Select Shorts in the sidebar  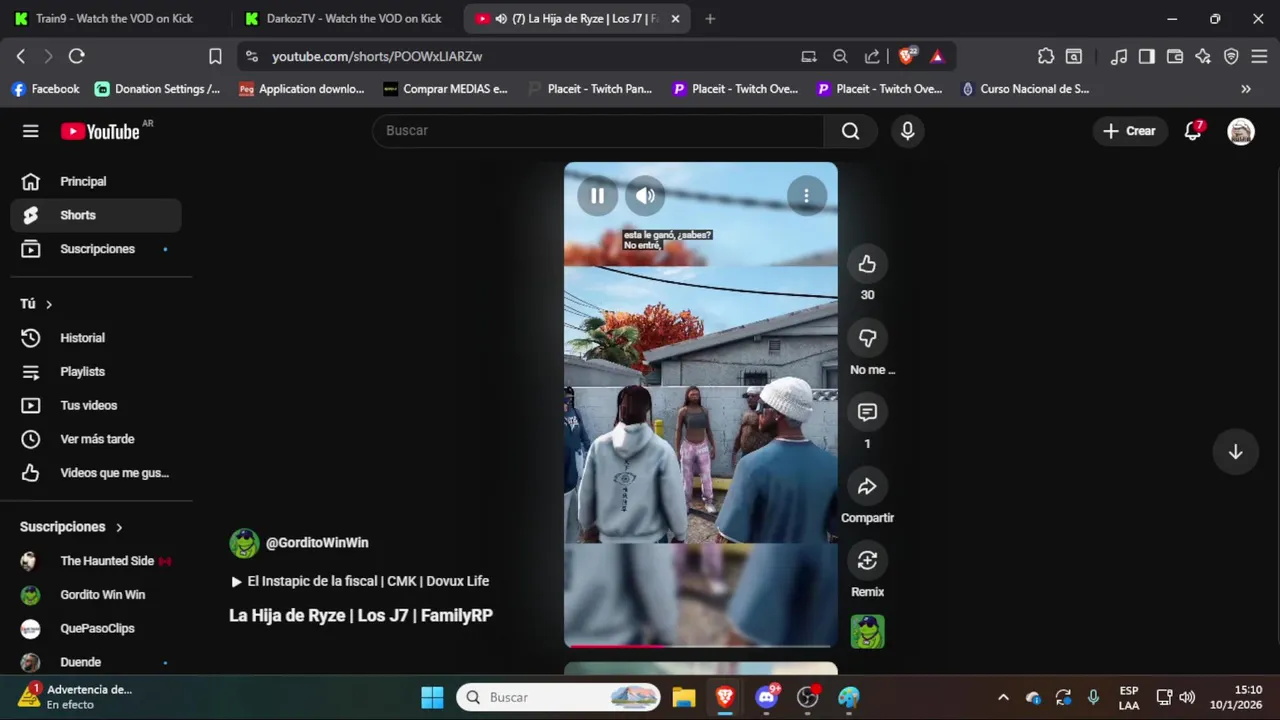click(96, 215)
